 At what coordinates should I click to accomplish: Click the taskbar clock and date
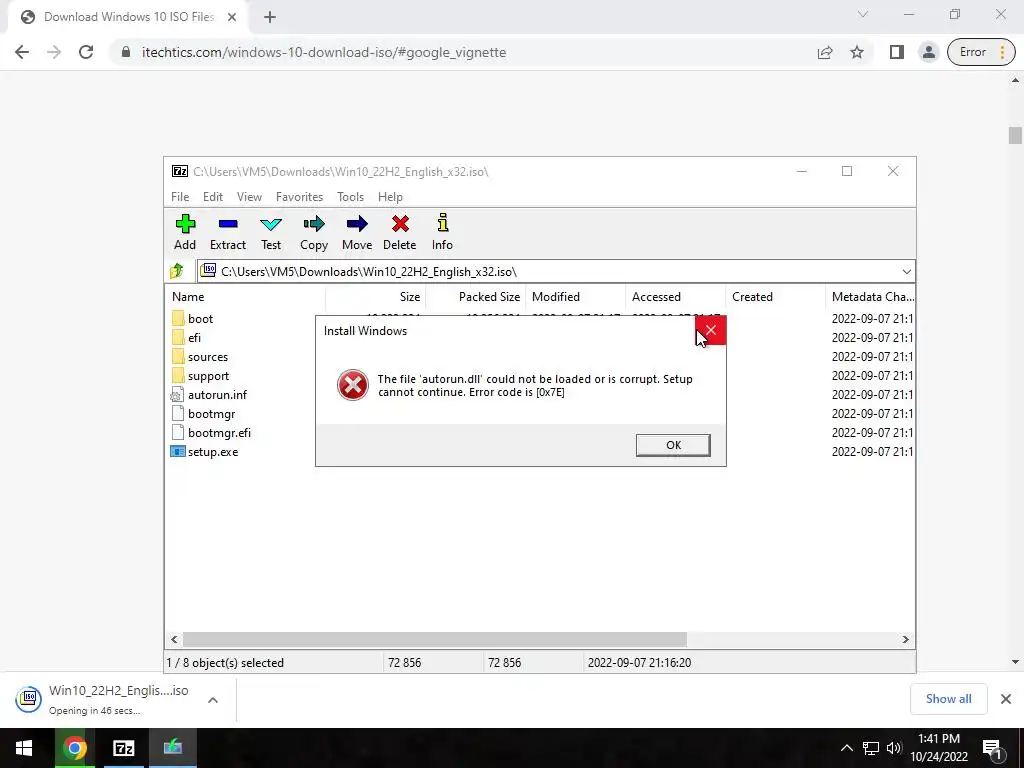click(x=939, y=748)
